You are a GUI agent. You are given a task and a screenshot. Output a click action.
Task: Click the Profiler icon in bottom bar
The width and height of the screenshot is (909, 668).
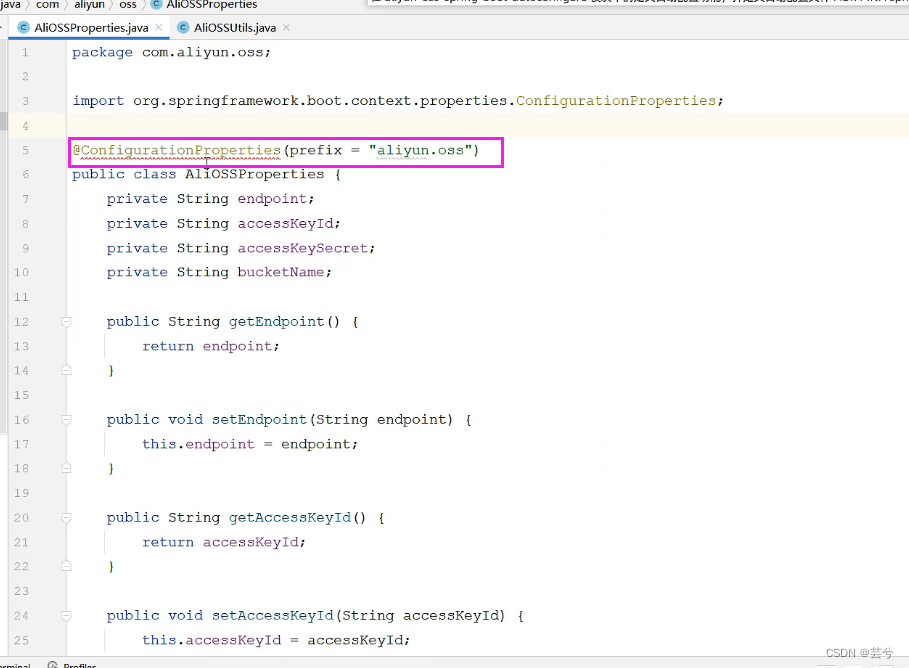click(x=53, y=665)
